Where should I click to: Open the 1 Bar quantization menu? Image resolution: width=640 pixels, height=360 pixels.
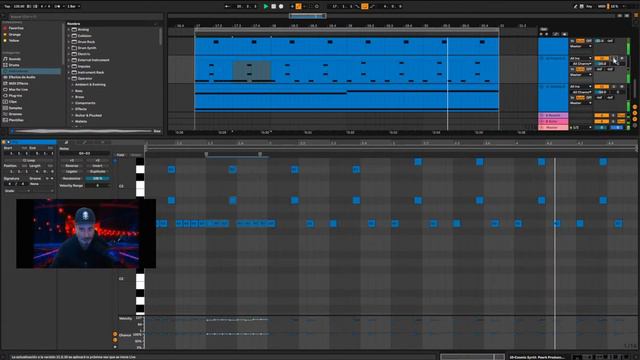[73, 6]
